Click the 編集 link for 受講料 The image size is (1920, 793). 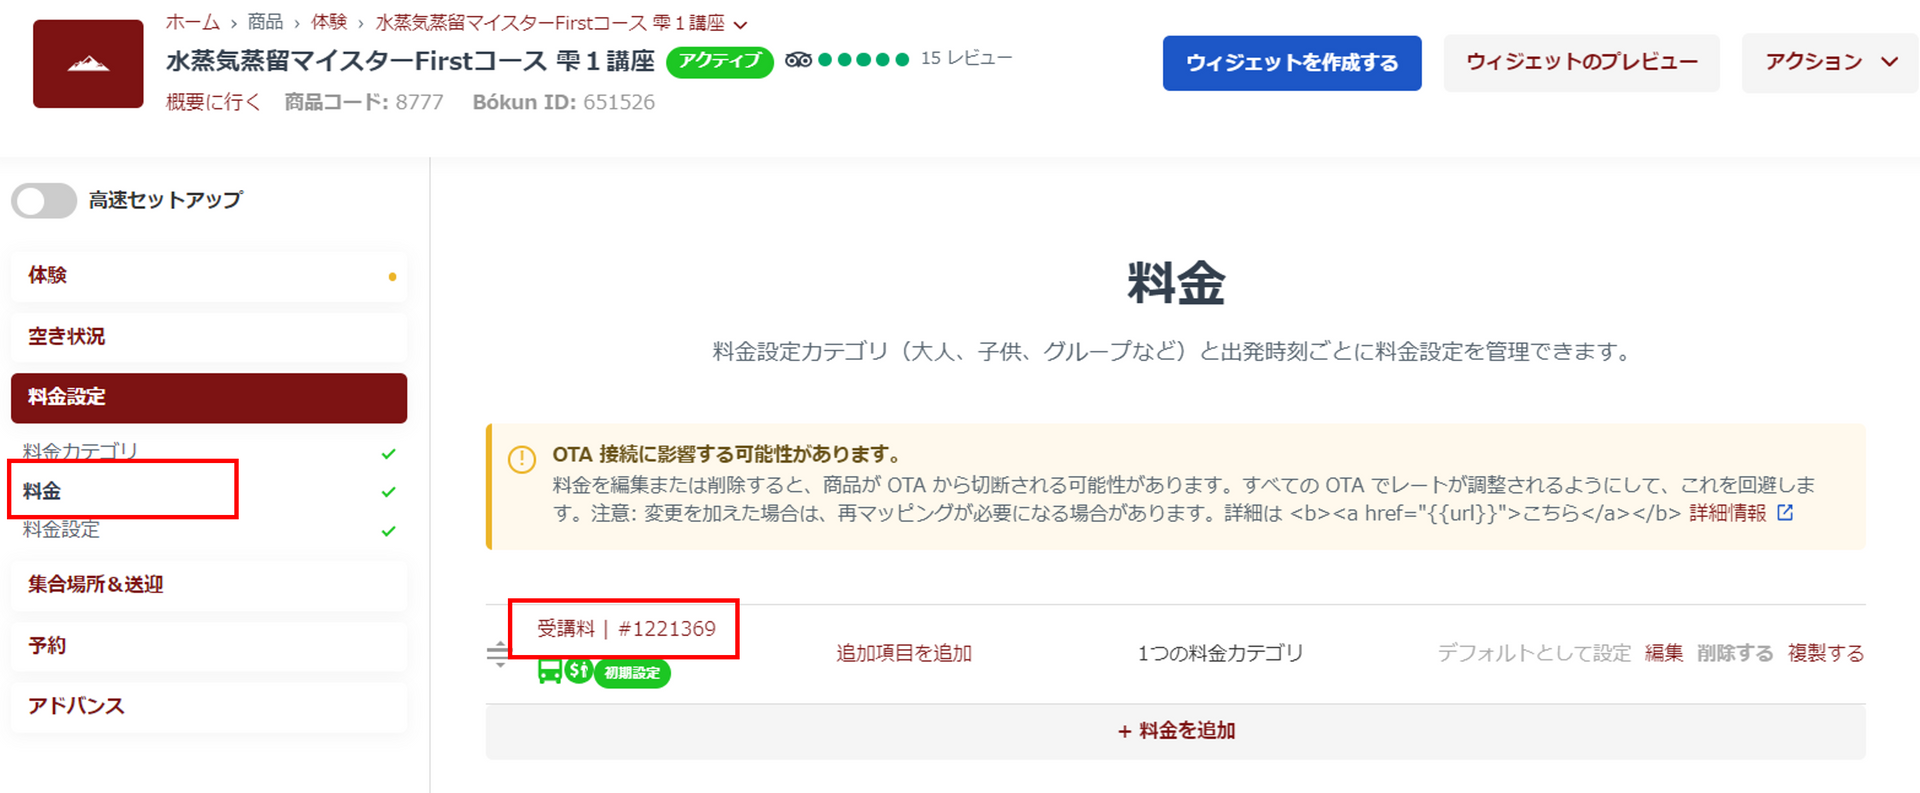point(1663,653)
